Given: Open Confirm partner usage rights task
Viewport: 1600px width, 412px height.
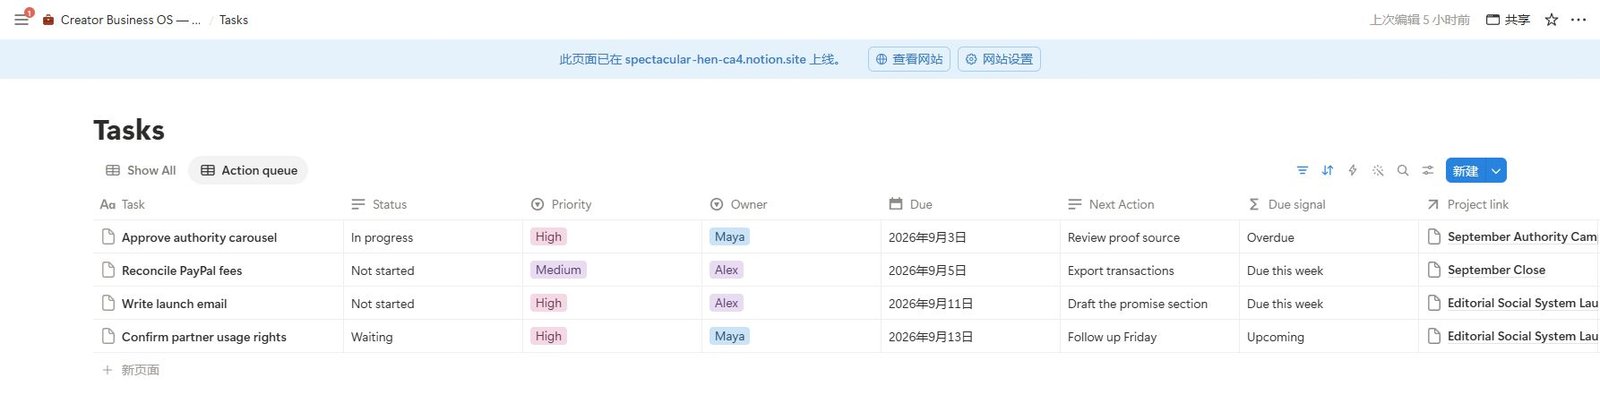Looking at the screenshot, I should click(x=204, y=337).
